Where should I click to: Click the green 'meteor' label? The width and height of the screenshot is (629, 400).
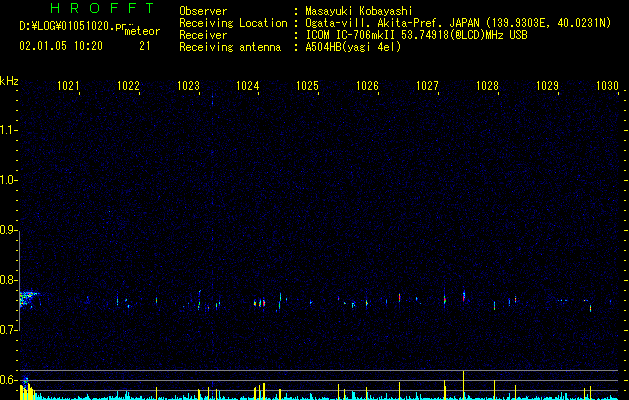pyautogui.click(x=142, y=31)
